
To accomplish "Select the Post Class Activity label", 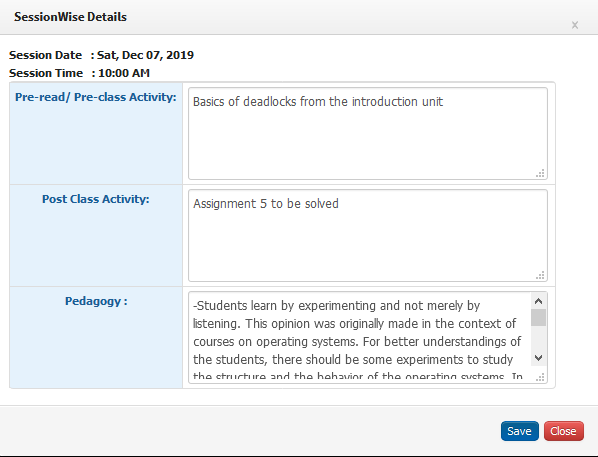I will coord(96,199).
